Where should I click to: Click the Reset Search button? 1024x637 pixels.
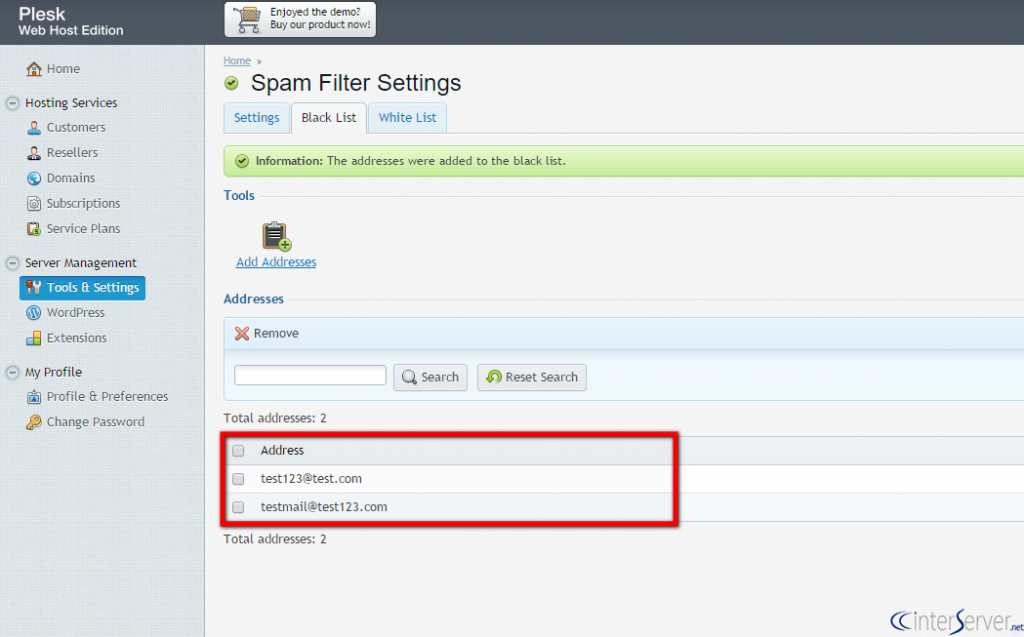click(531, 377)
